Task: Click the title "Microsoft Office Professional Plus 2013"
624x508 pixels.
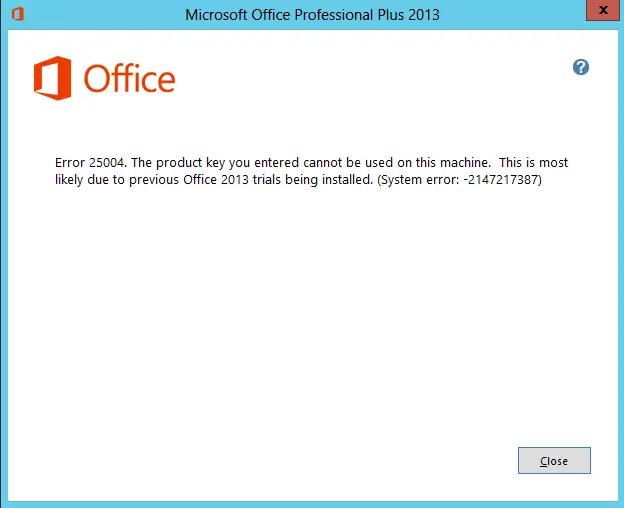Action: click(312, 15)
